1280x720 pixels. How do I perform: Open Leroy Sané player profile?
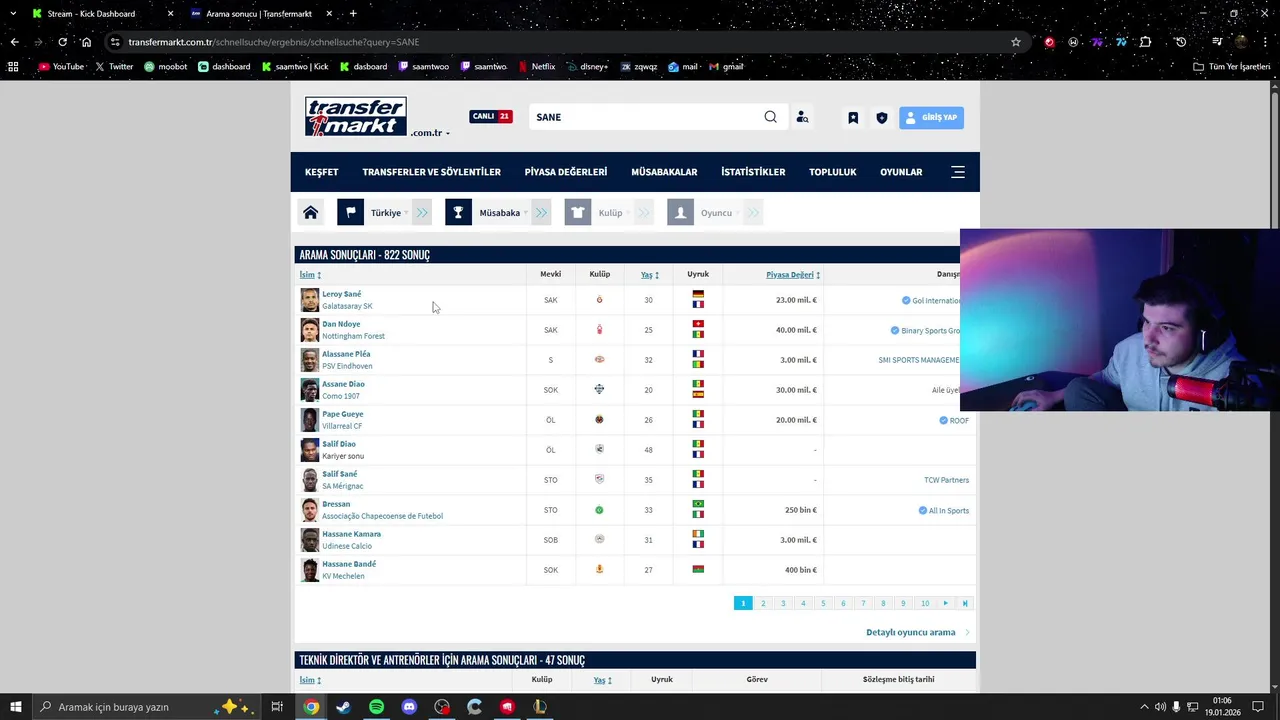pos(342,294)
